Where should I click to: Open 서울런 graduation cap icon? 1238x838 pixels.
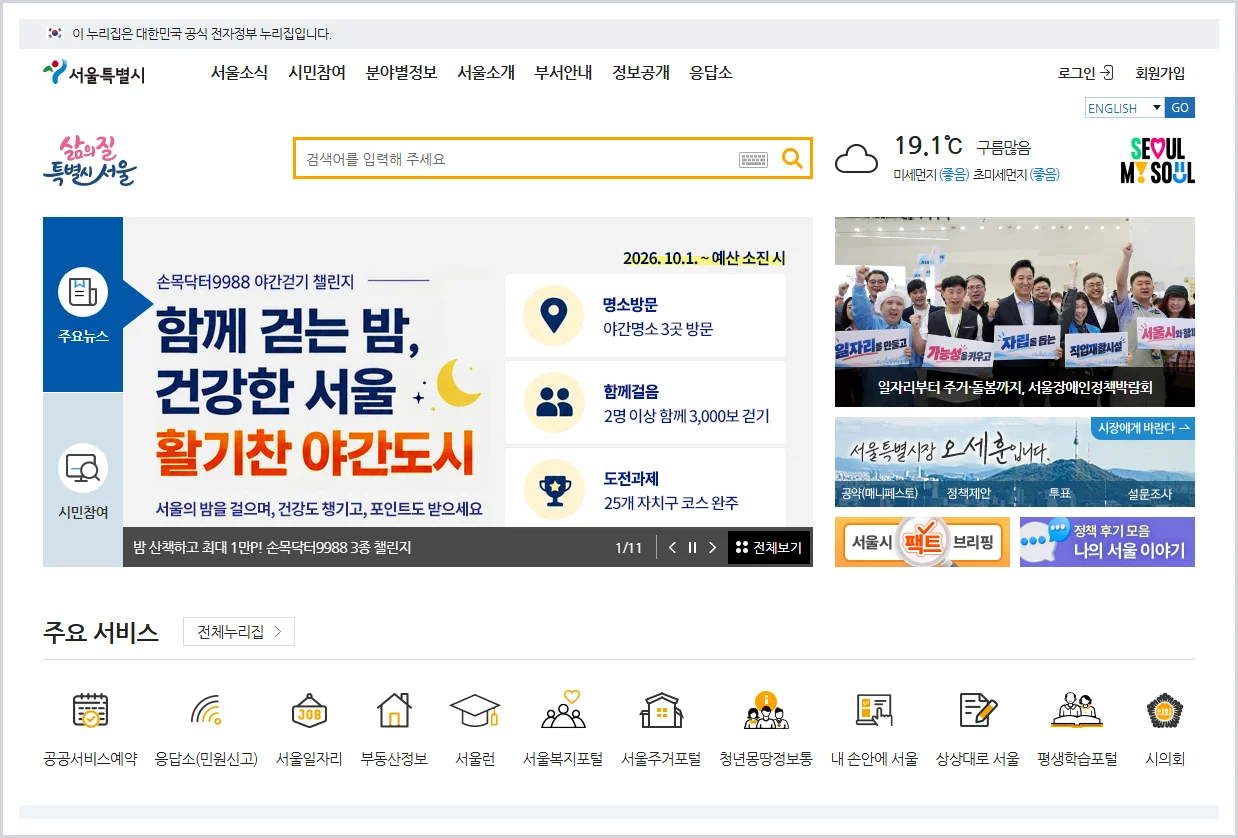coord(475,710)
